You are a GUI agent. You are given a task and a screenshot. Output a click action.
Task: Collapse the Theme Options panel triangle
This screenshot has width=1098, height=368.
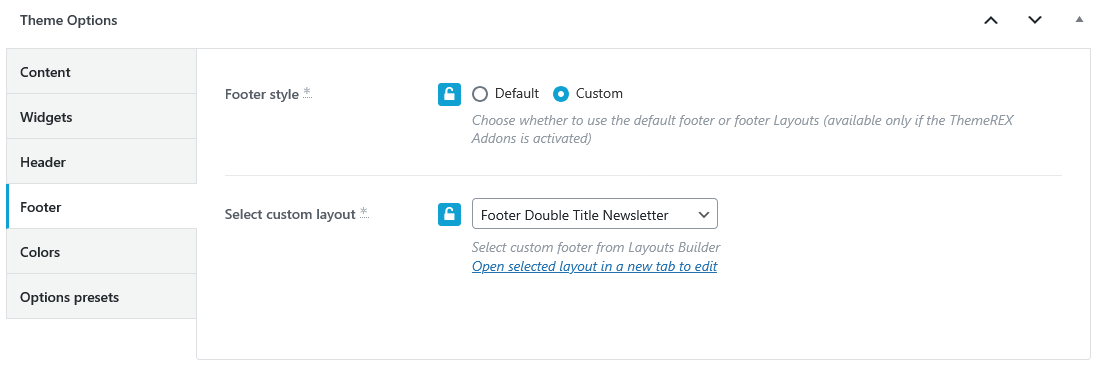pos(1079,20)
